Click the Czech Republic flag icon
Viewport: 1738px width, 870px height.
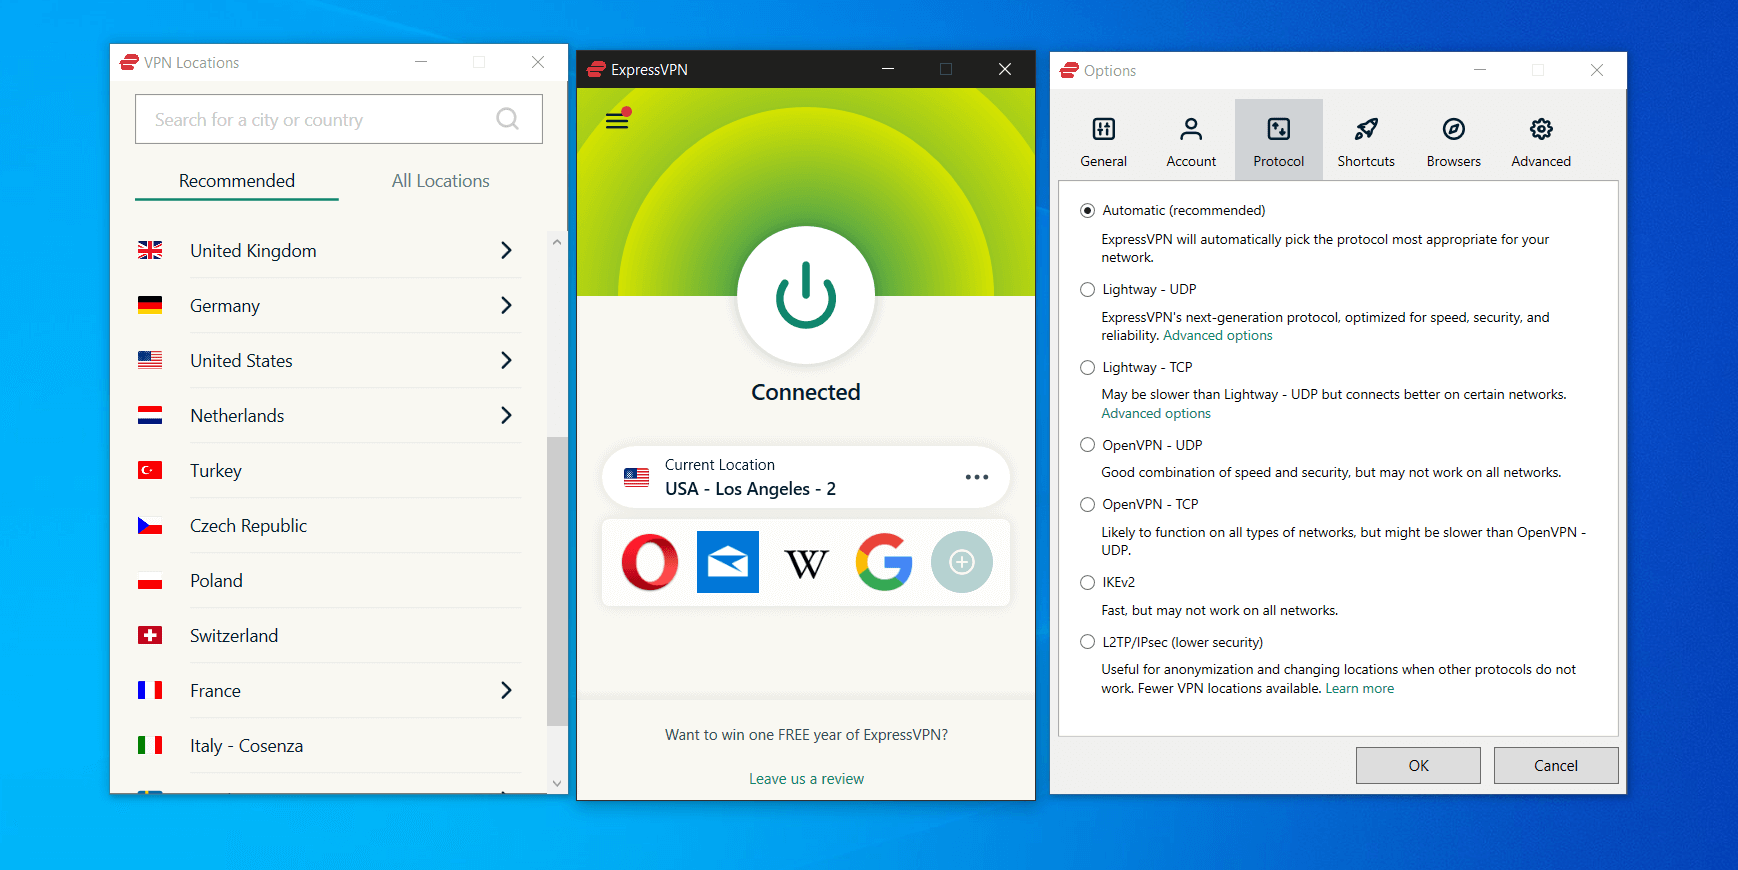click(150, 525)
